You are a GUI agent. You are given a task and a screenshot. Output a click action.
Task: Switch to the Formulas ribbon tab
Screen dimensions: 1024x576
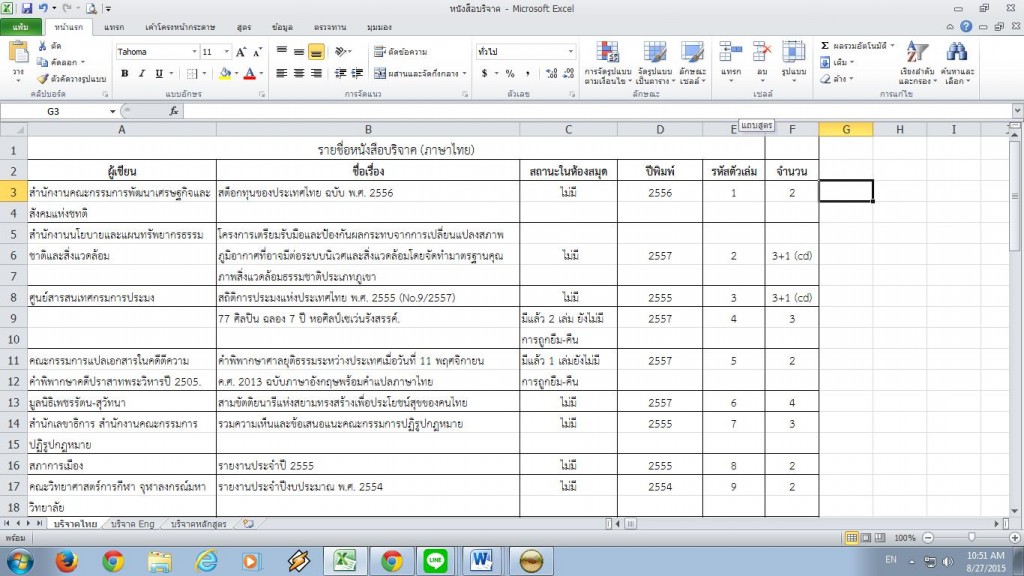(x=244, y=27)
